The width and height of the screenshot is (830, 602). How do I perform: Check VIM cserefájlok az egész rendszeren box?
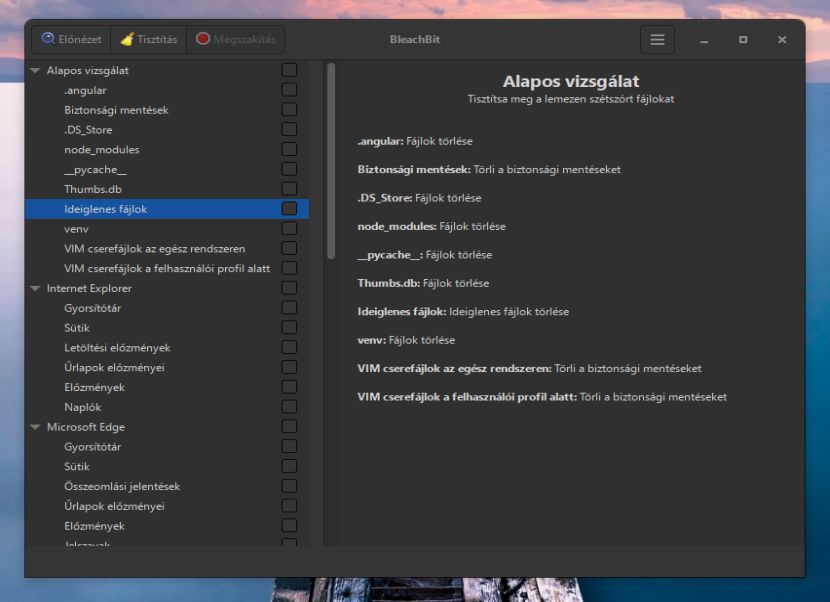point(289,248)
